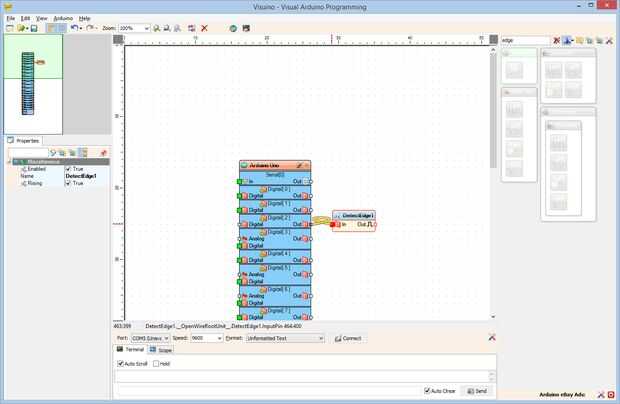Toggle the Rising property checkbox

coord(68,183)
